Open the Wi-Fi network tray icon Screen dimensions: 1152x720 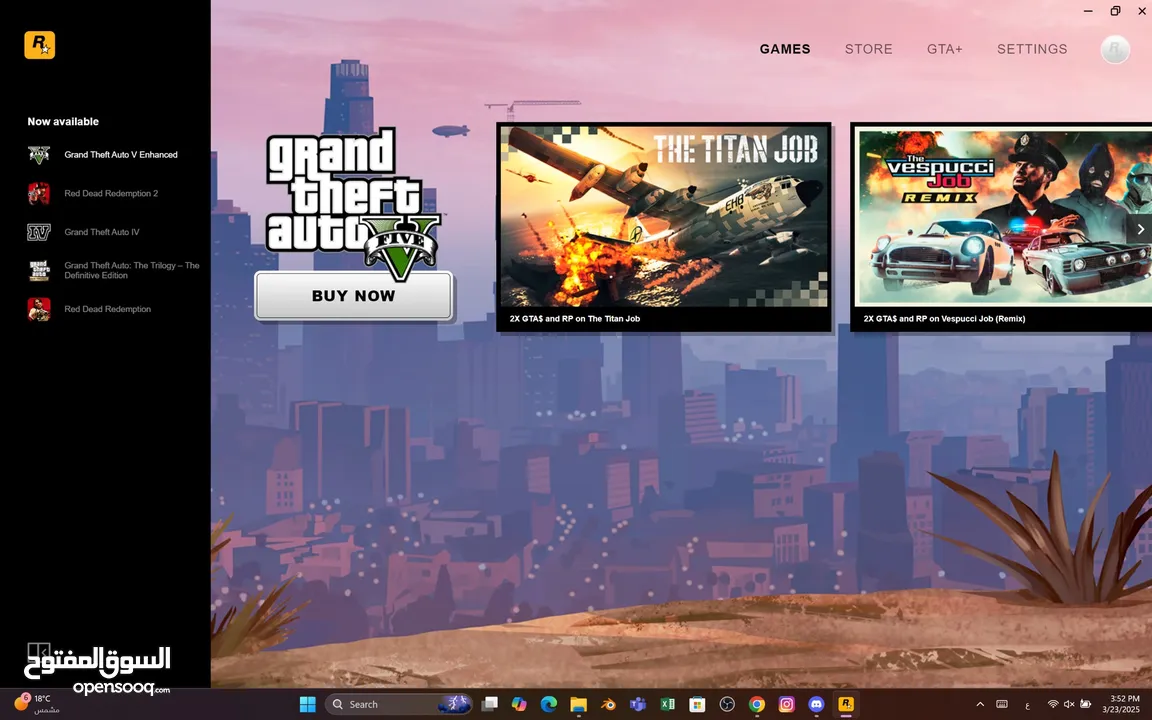click(1053, 705)
